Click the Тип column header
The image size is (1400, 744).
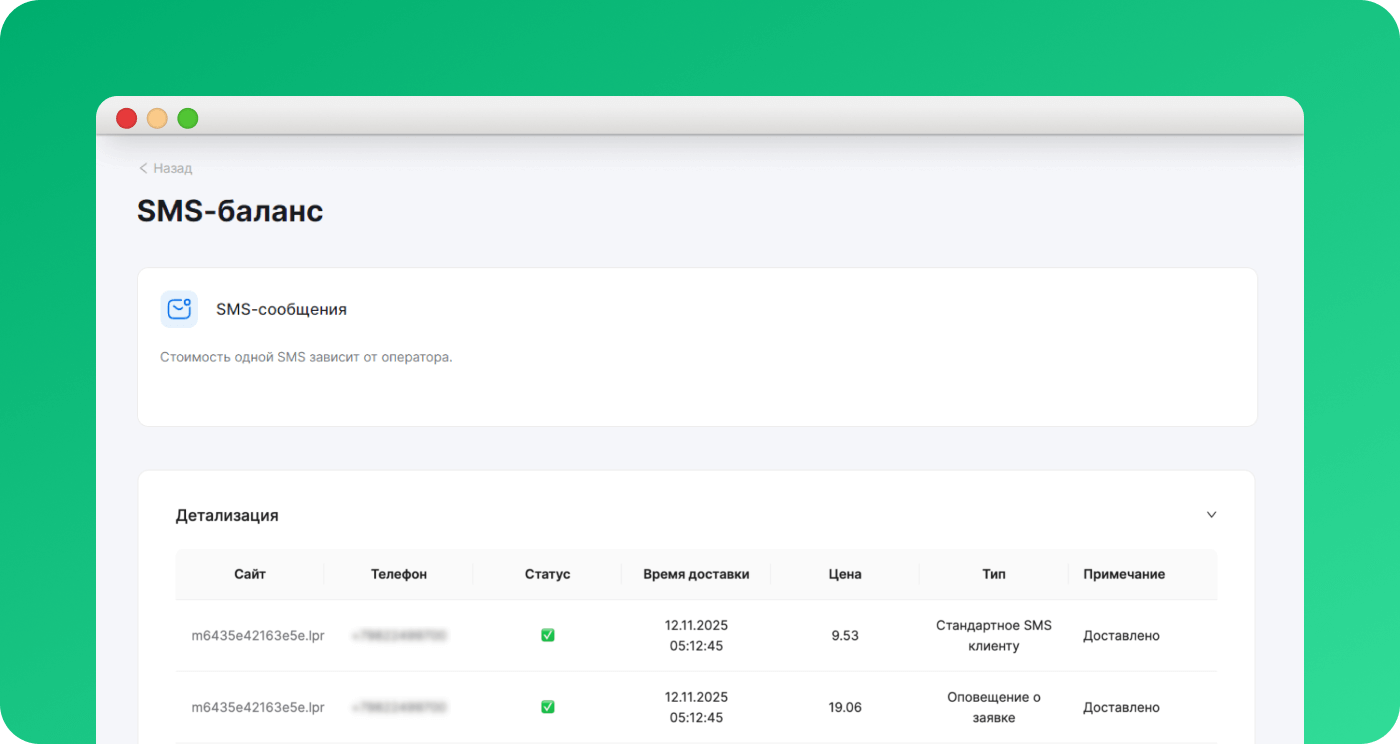coord(994,574)
